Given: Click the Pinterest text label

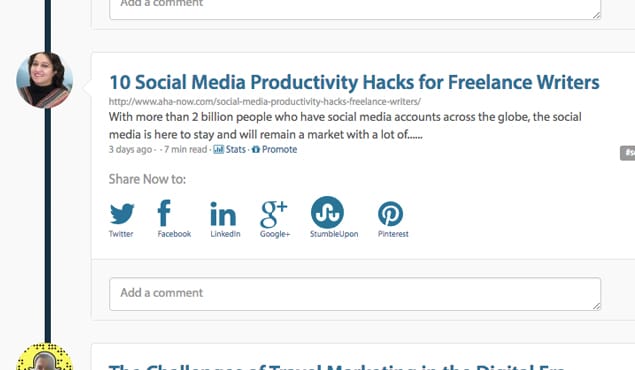Looking at the screenshot, I should pyautogui.click(x=393, y=234).
